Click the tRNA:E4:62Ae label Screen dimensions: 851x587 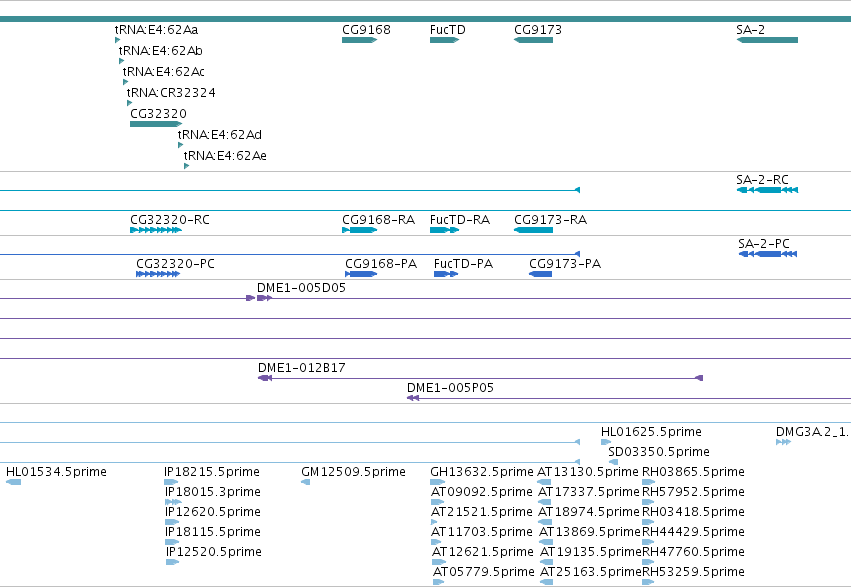pos(225,156)
